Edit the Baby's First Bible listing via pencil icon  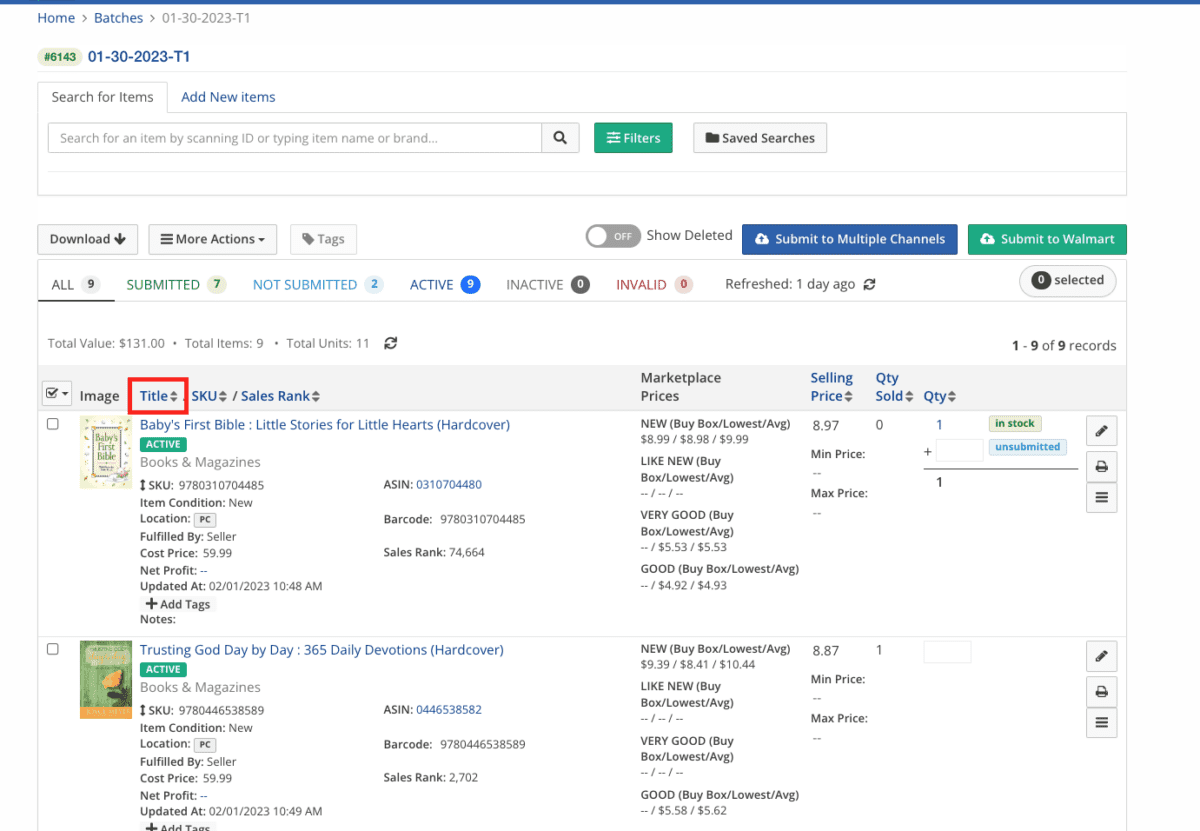[x=1101, y=430]
